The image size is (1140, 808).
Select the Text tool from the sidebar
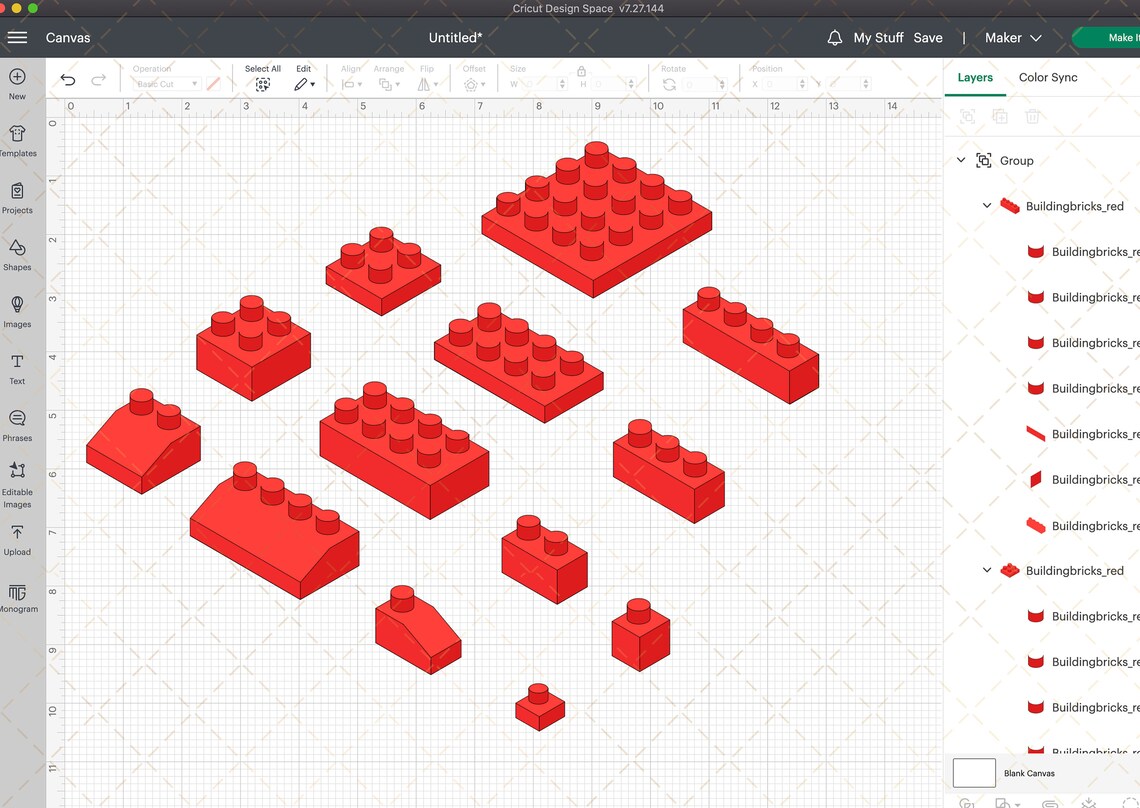pyautogui.click(x=16, y=368)
